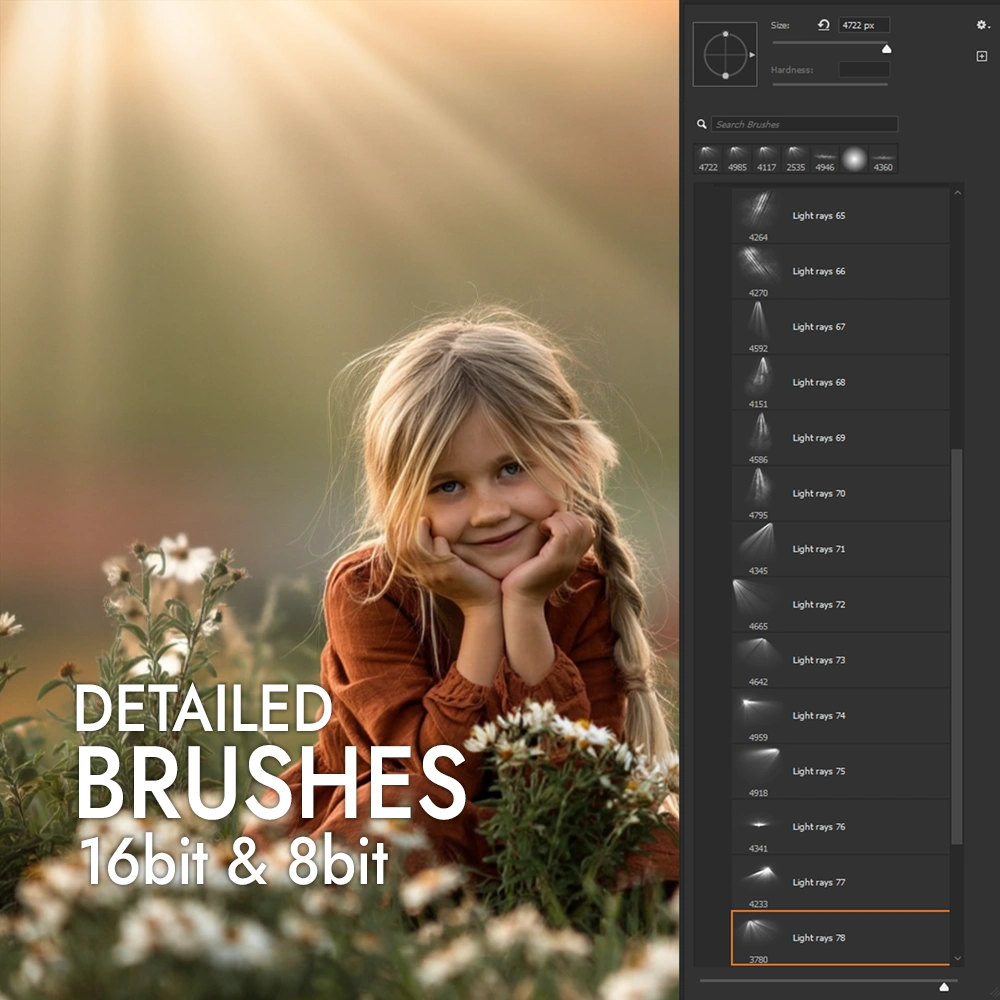
Task: Pick the soft round recent brush
Action: 853,158
